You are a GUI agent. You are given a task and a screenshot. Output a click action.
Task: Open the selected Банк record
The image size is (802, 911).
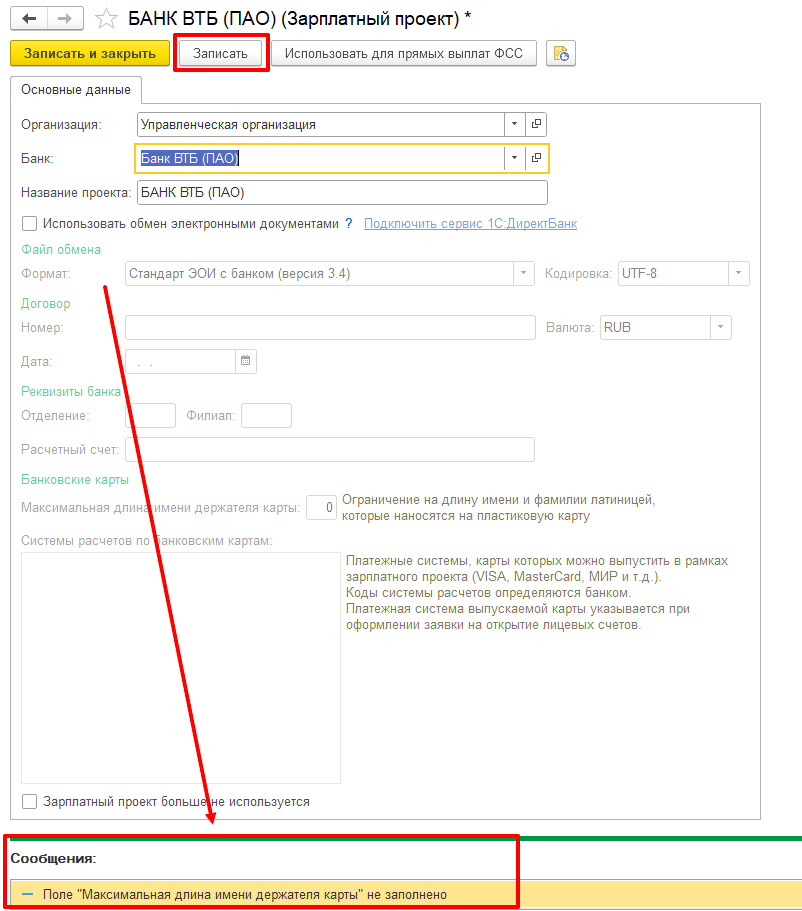pyautogui.click(x=537, y=158)
